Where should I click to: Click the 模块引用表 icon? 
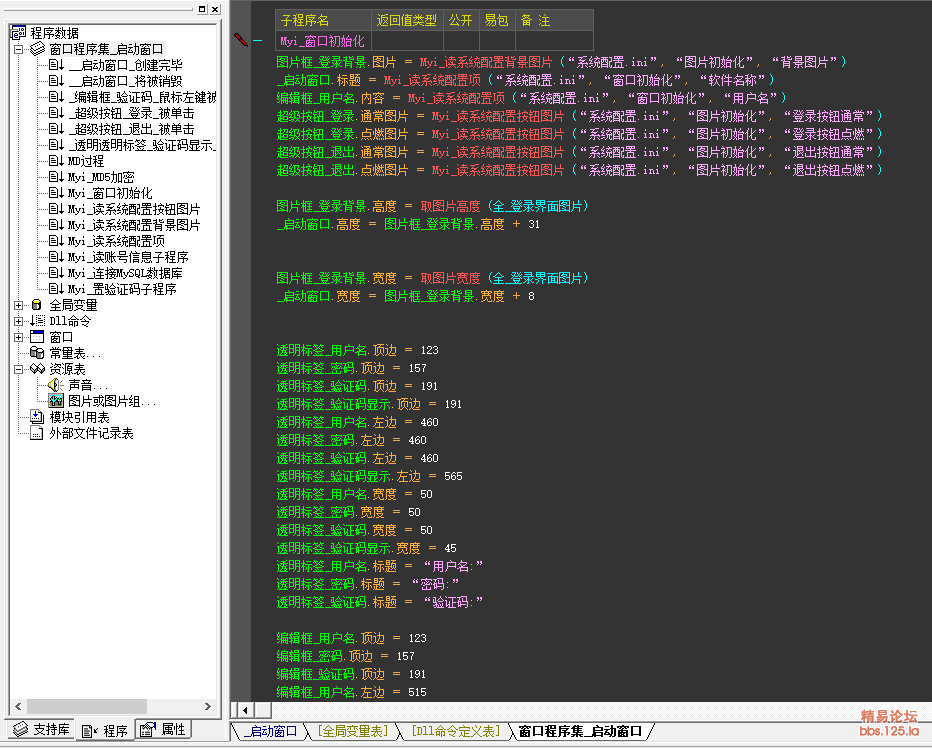pos(37,417)
